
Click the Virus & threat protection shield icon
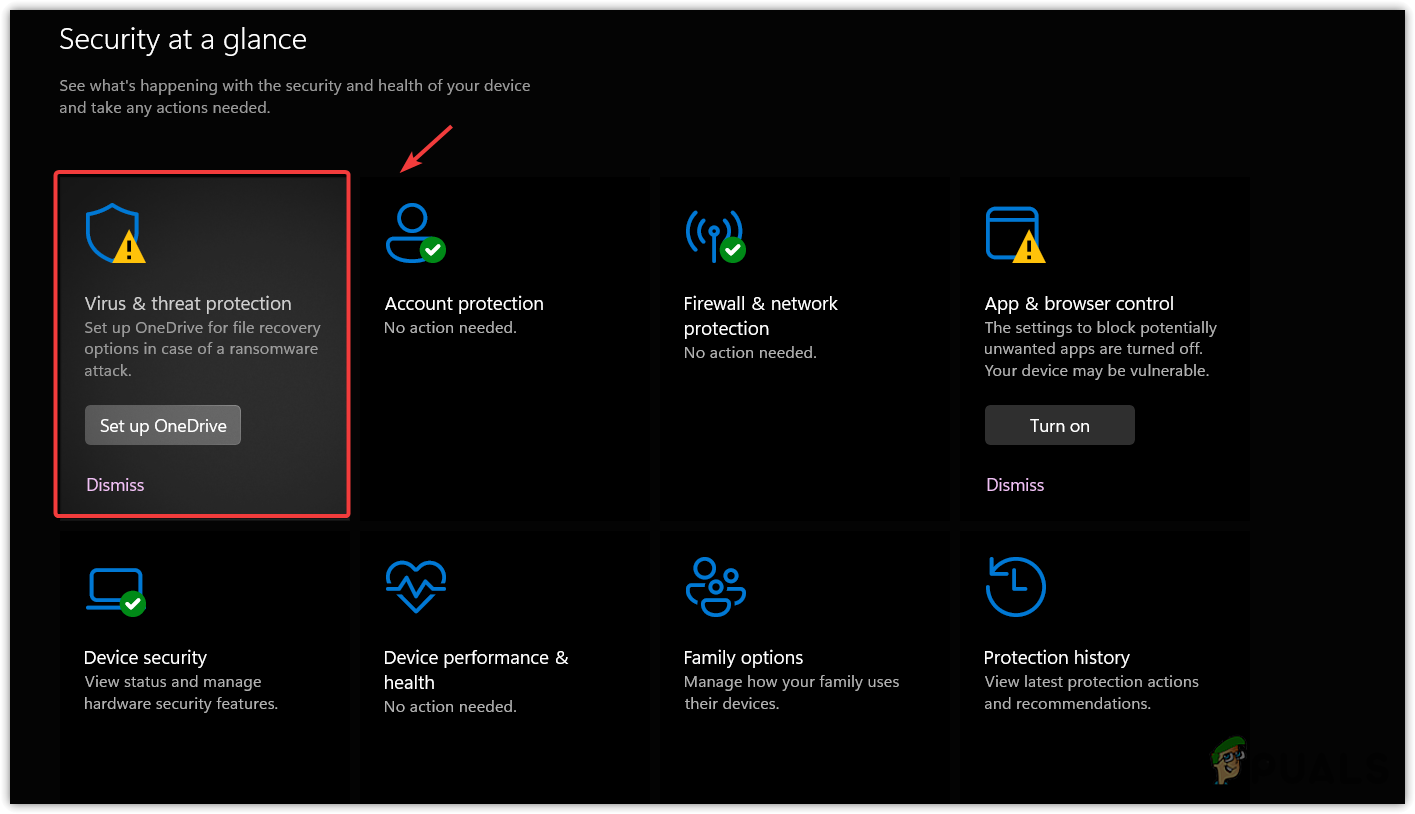pyautogui.click(x=113, y=233)
